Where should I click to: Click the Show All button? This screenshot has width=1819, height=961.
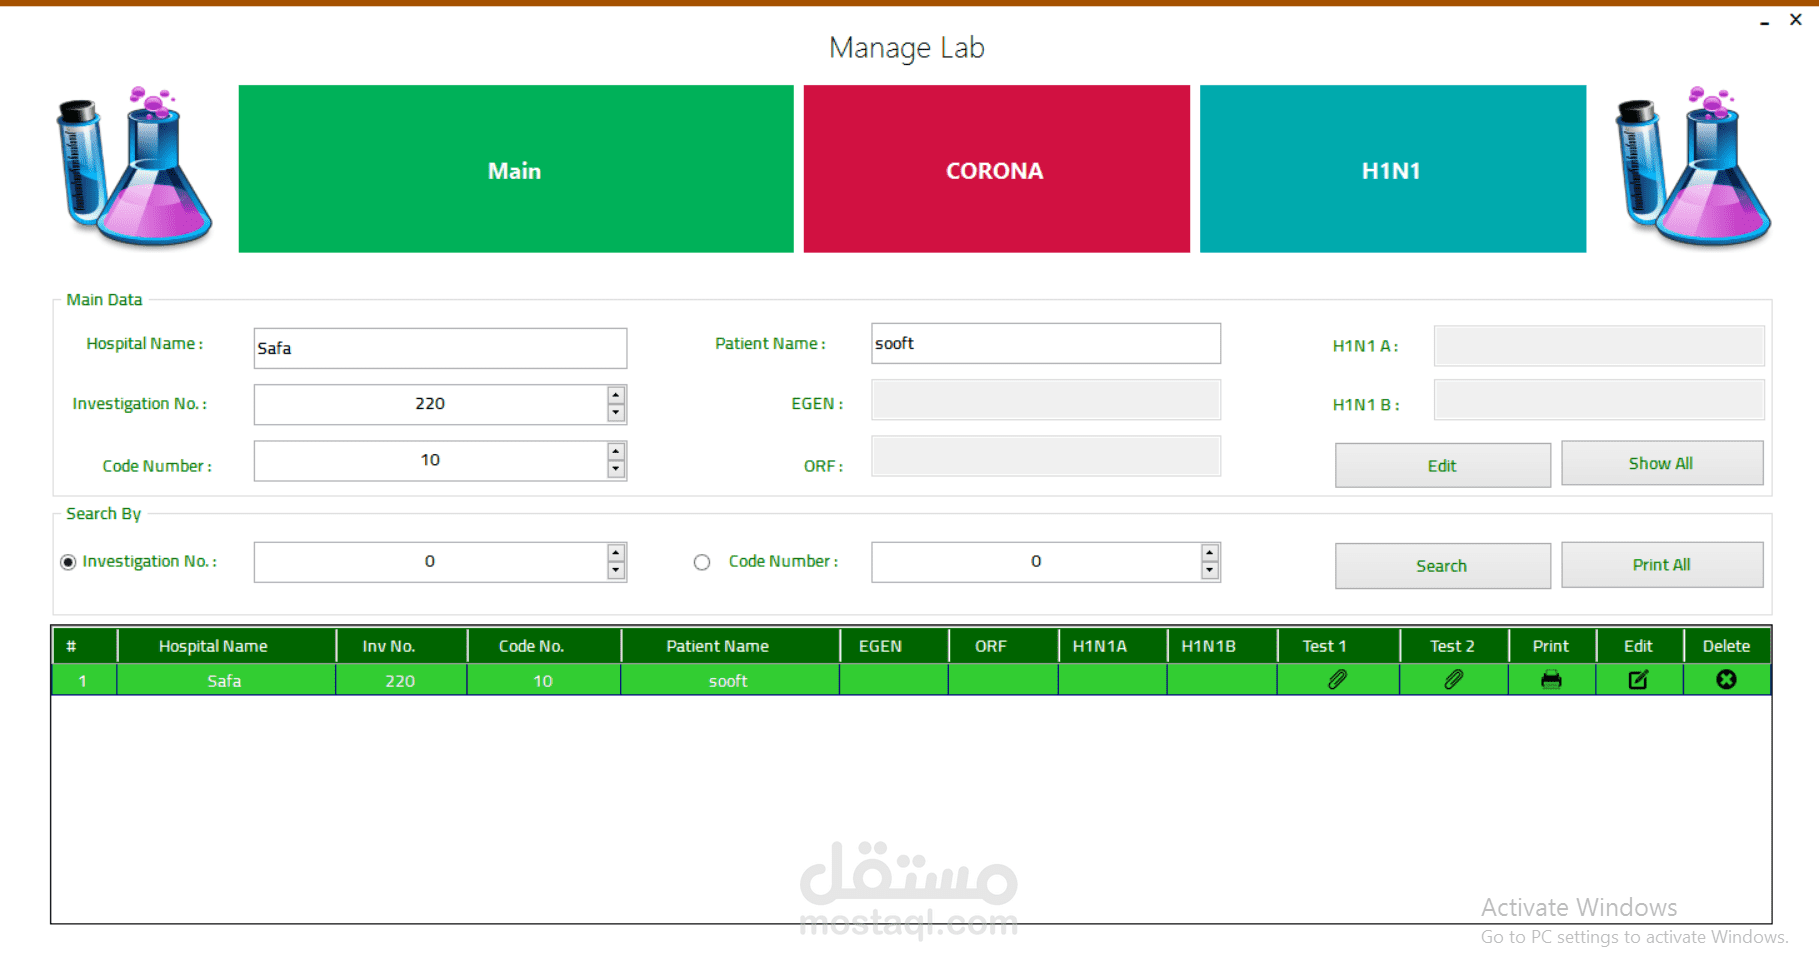(x=1662, y=463)
